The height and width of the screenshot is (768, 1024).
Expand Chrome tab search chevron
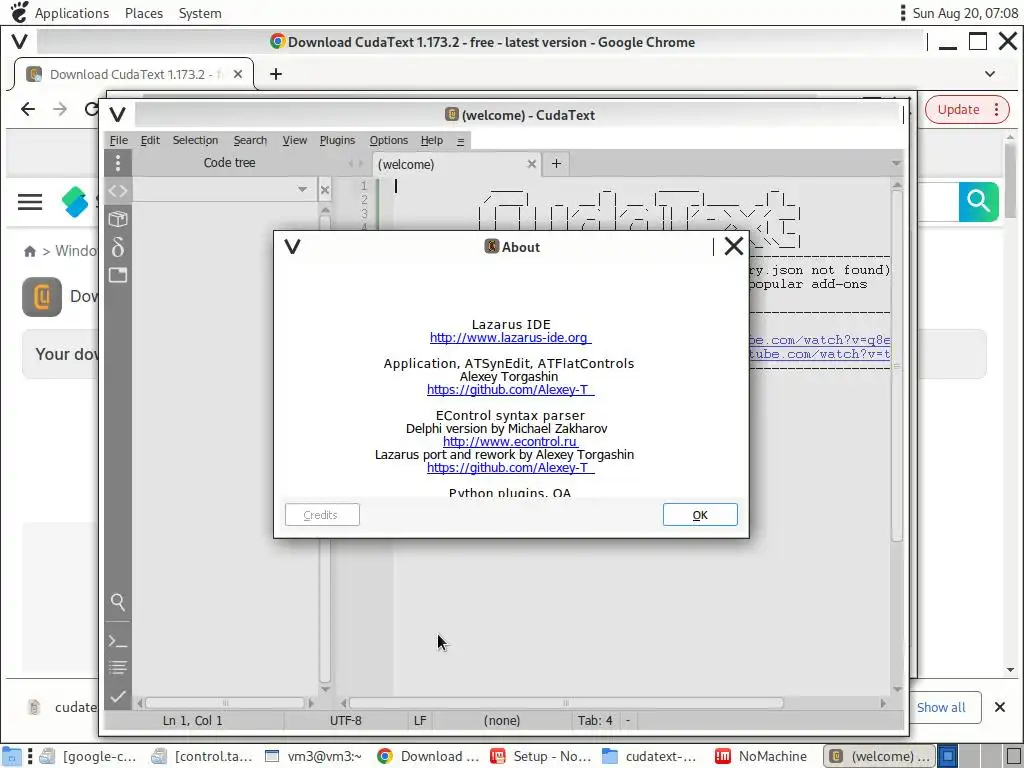[x=990, y=74]
